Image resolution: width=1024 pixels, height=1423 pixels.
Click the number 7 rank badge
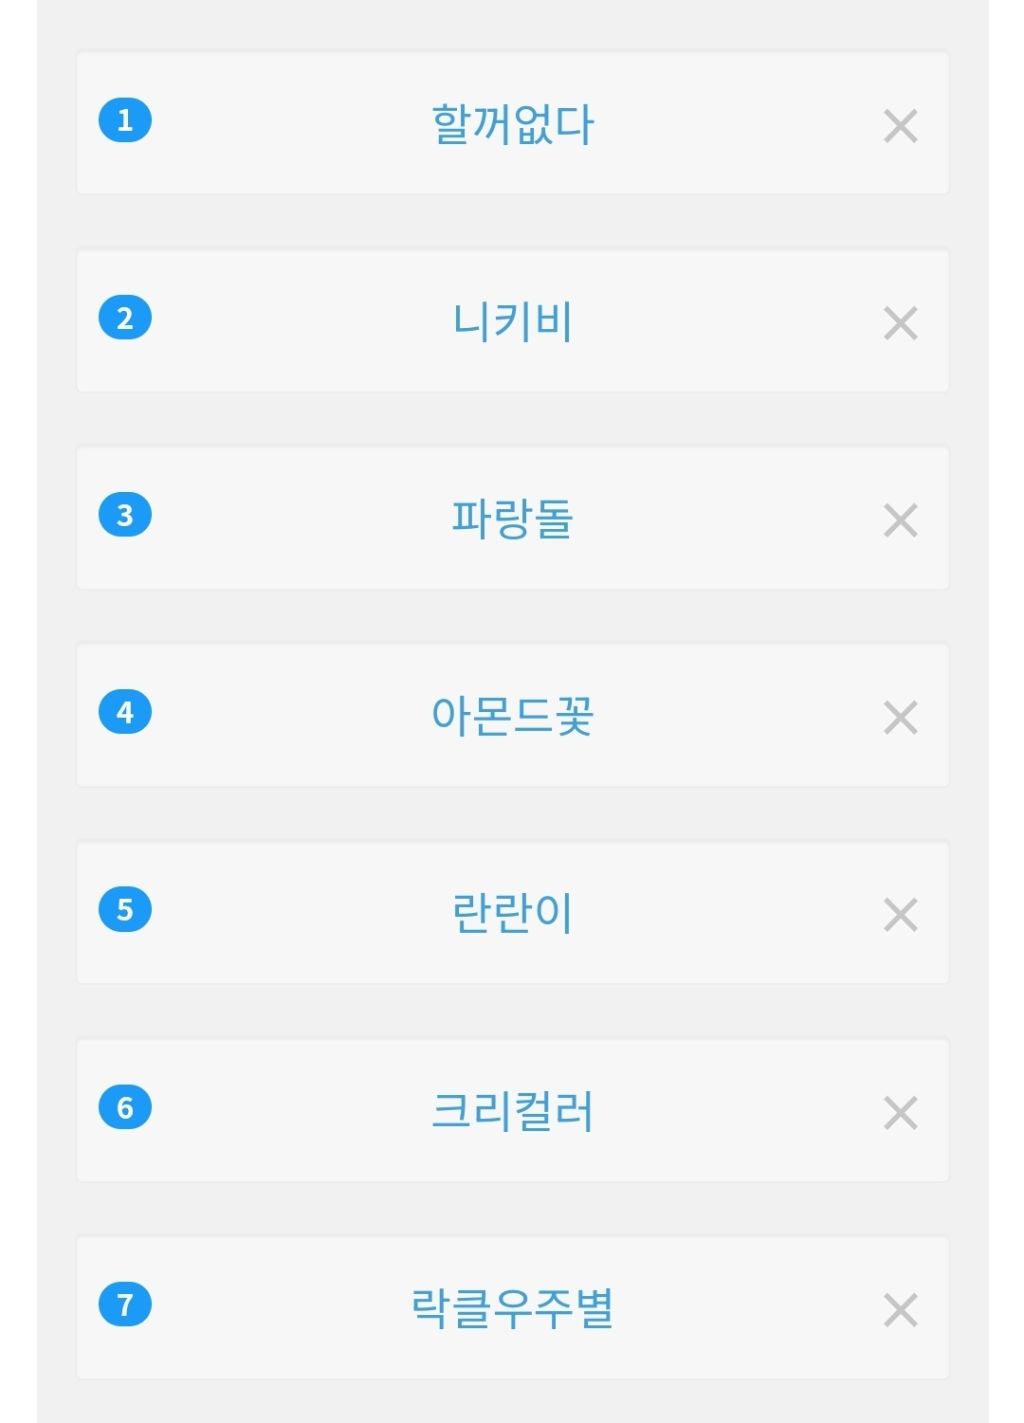125,1304
